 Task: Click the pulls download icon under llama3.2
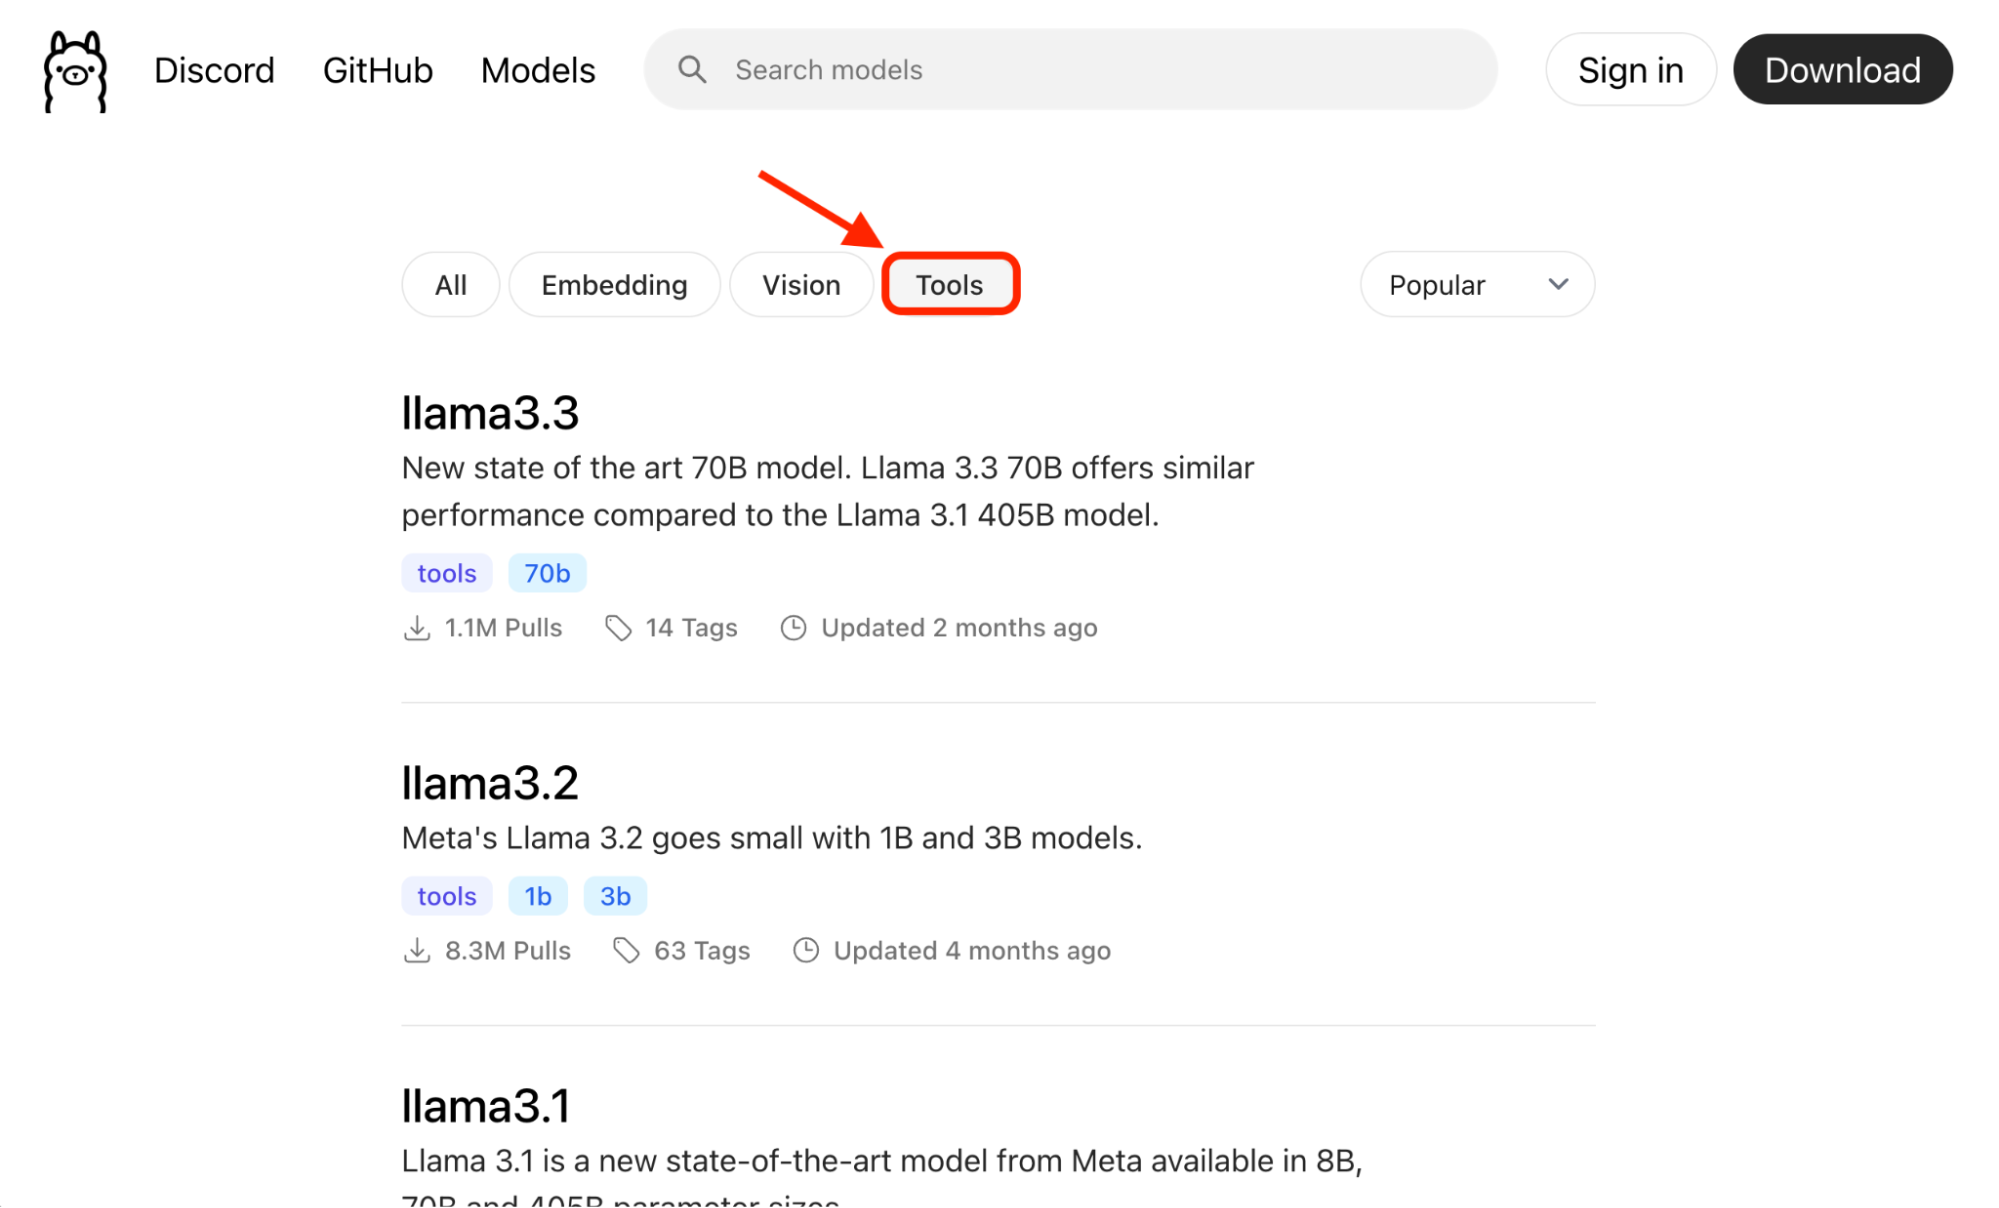pos(417,950)
